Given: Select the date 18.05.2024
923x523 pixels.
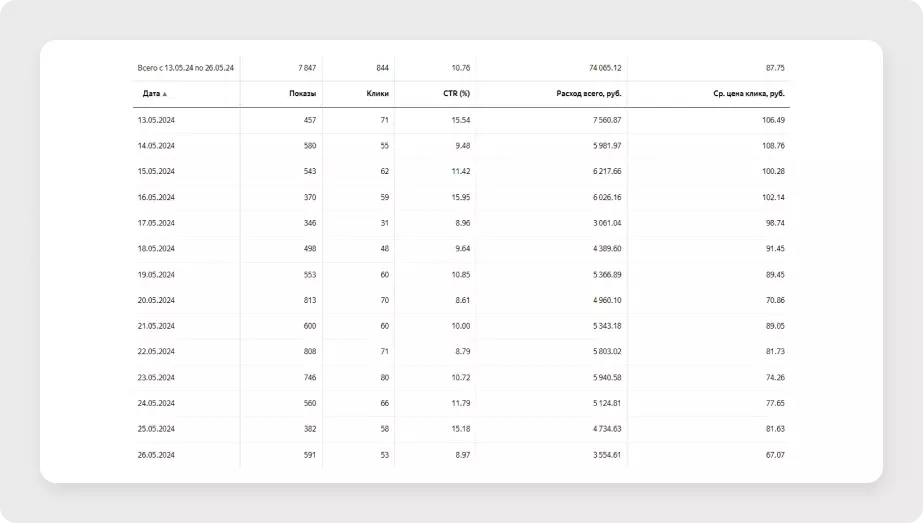Looking at the screenshot, I should [x=156, y=249].
